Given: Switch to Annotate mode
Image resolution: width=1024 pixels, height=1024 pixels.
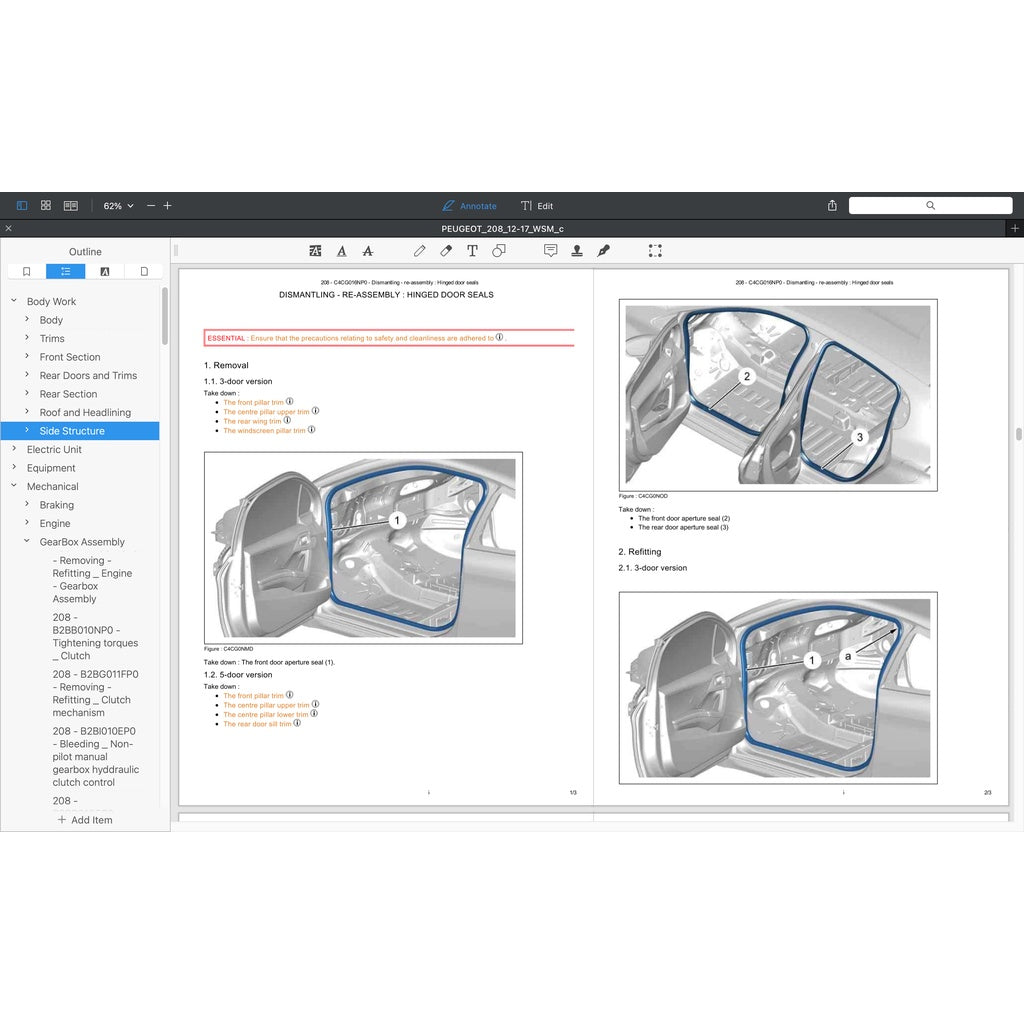Looking at the screenshot, I should [x=469, y=206].
